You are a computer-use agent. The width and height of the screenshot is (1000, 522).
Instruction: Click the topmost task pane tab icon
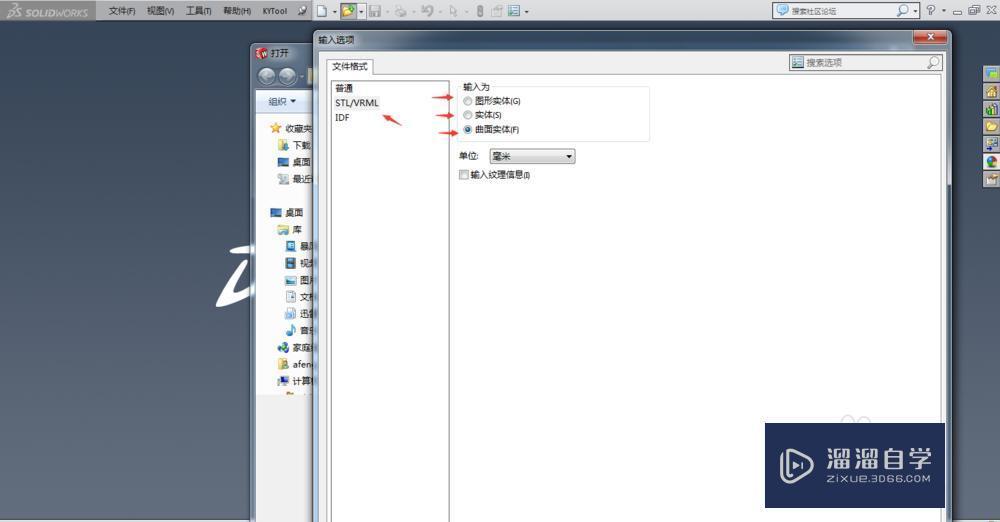[x=991, y=74]
